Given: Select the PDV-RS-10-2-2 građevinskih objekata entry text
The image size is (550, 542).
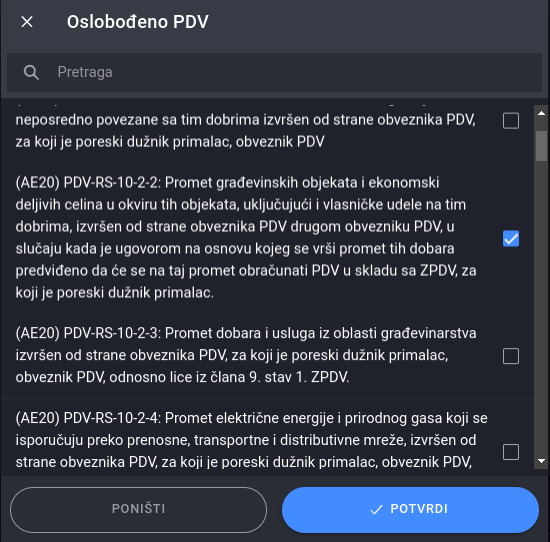Looking at the screenshot, I should tap(246, 237).
